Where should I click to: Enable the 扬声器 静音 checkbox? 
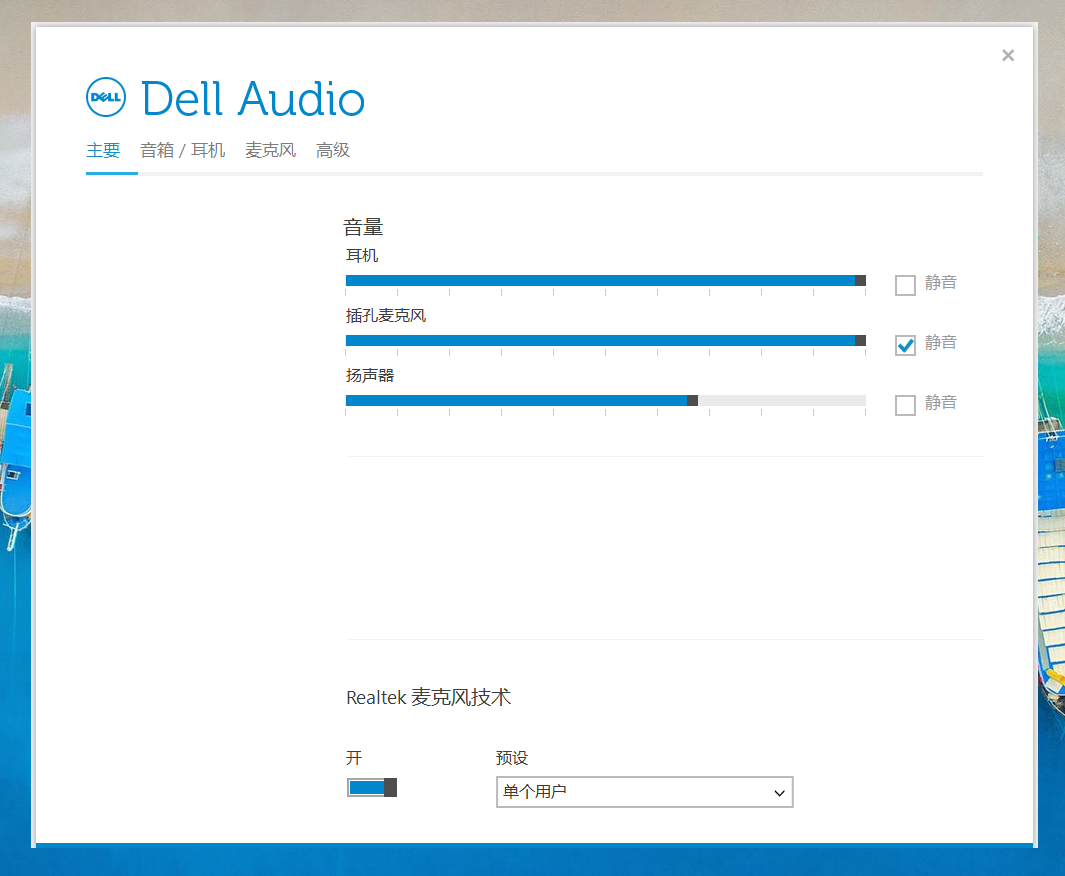tap(905, 405)
